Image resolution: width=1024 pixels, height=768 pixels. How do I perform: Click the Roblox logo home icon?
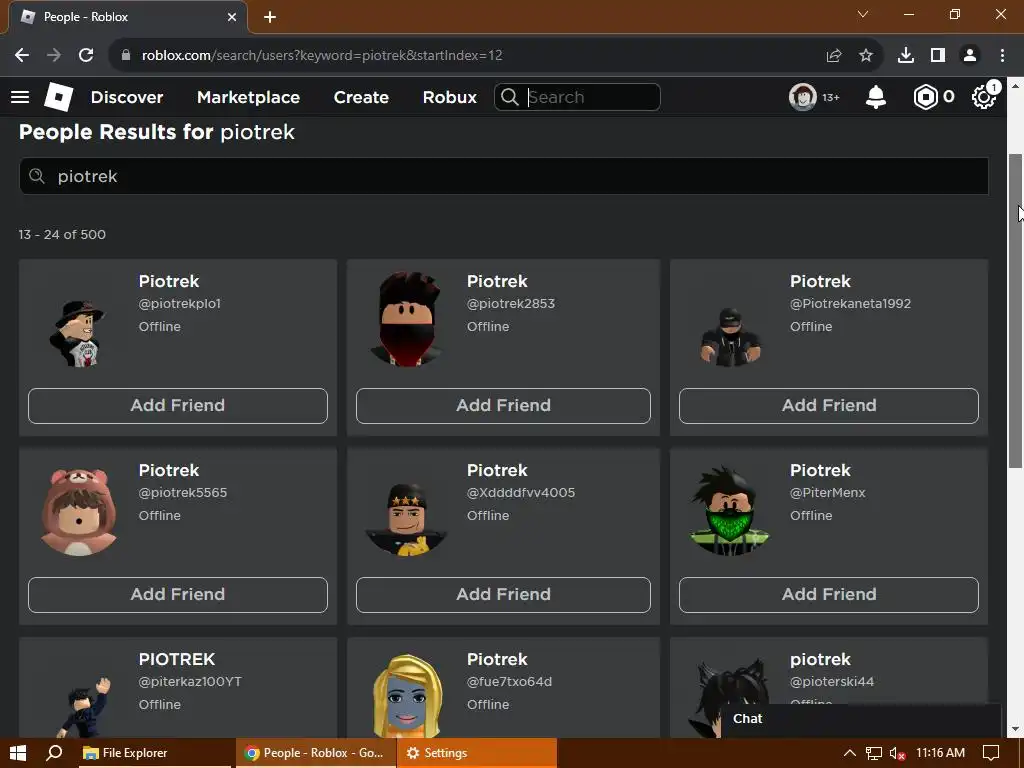tap(59, 97)
